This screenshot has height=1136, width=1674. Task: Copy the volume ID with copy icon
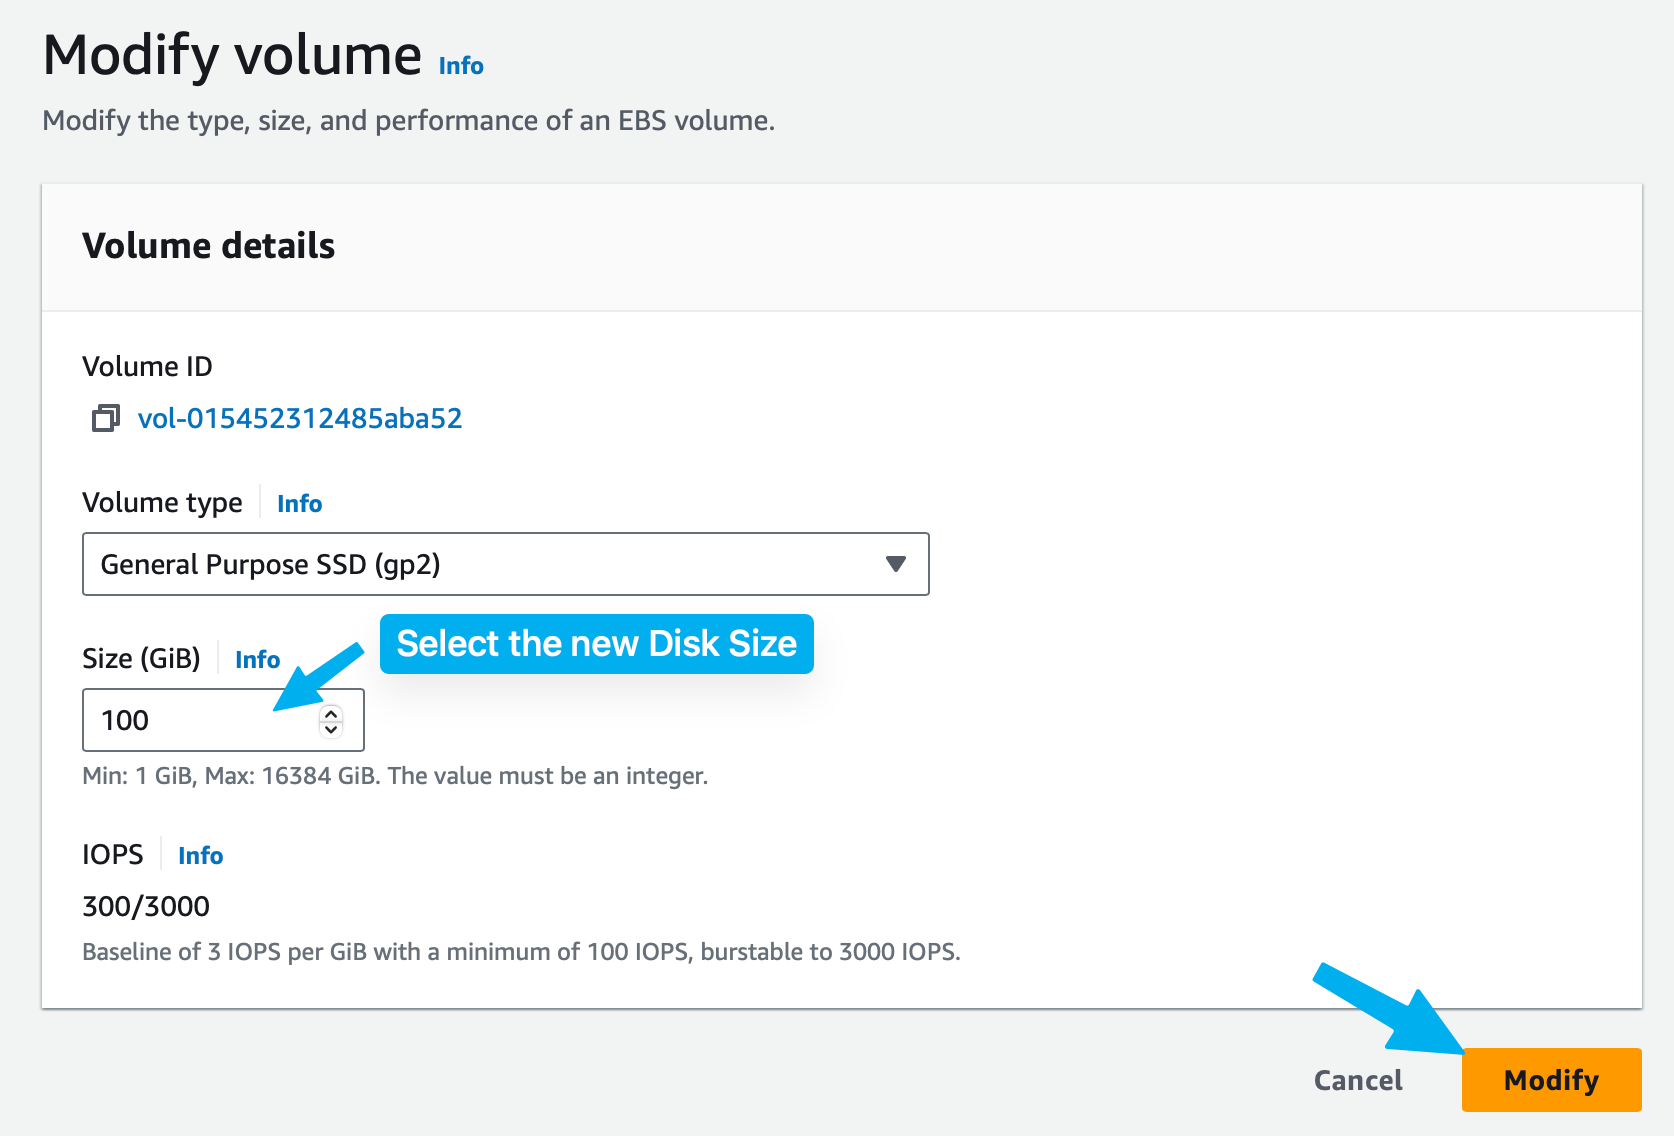[x=105, y=418]
